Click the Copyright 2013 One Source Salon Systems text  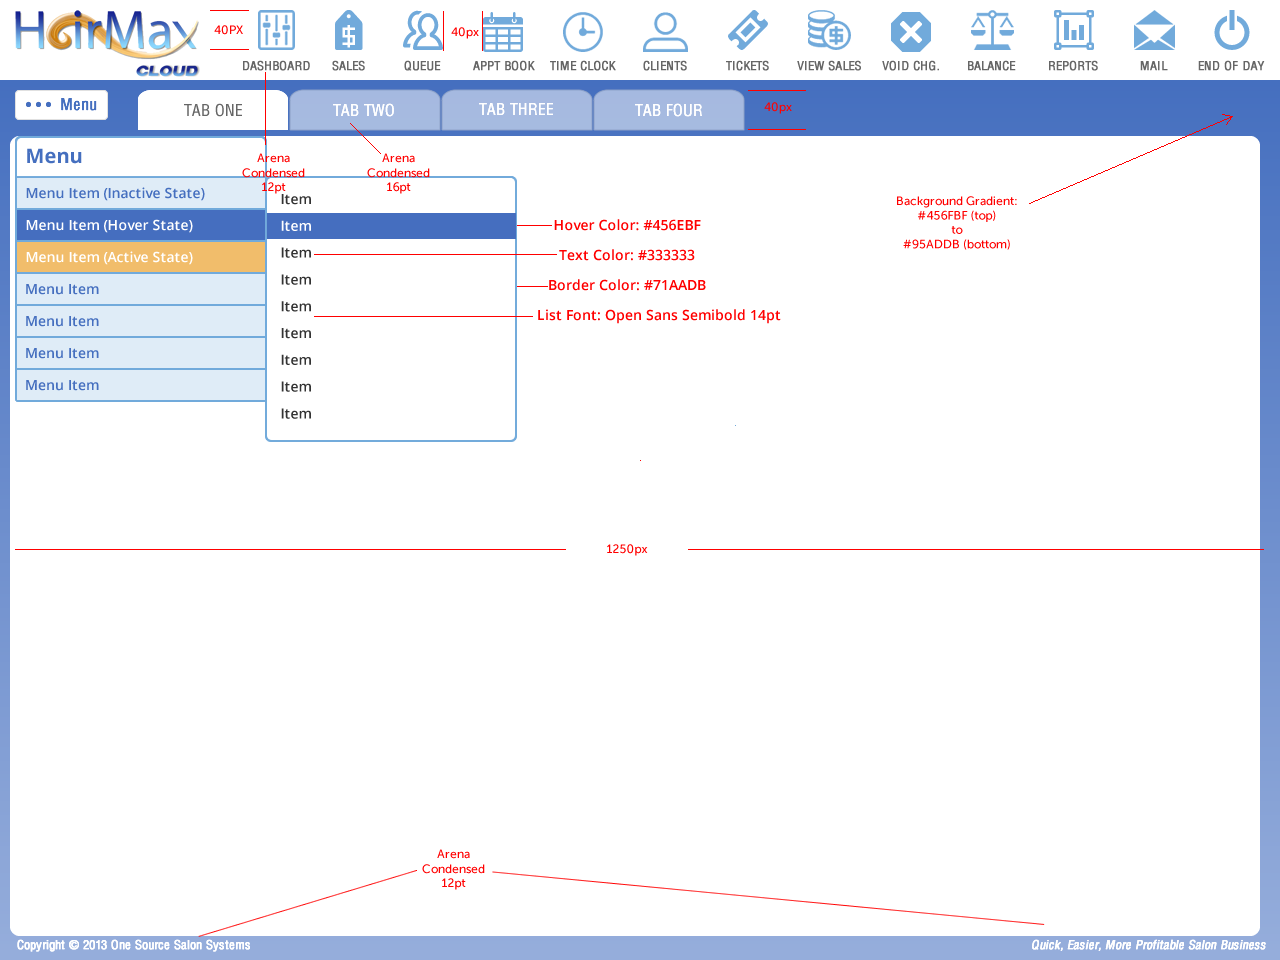(x=134, y=945)
